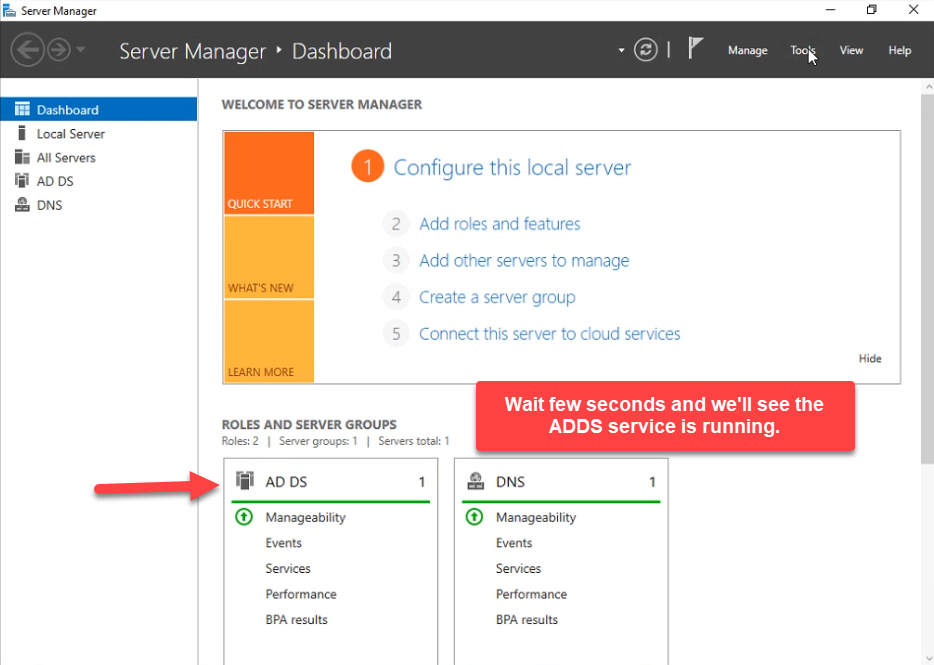Hide the welcome panel
934x665 pixels.
point(870,358)
